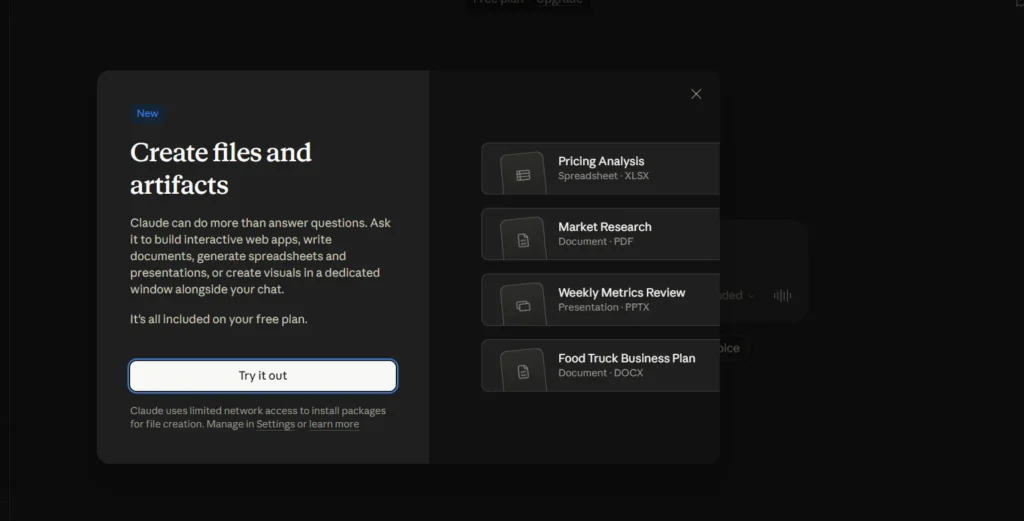Screen dimensions: 1024x521
Task: Click the Pricing Analysis spreadsheet icon
Action: click(523, 175)
